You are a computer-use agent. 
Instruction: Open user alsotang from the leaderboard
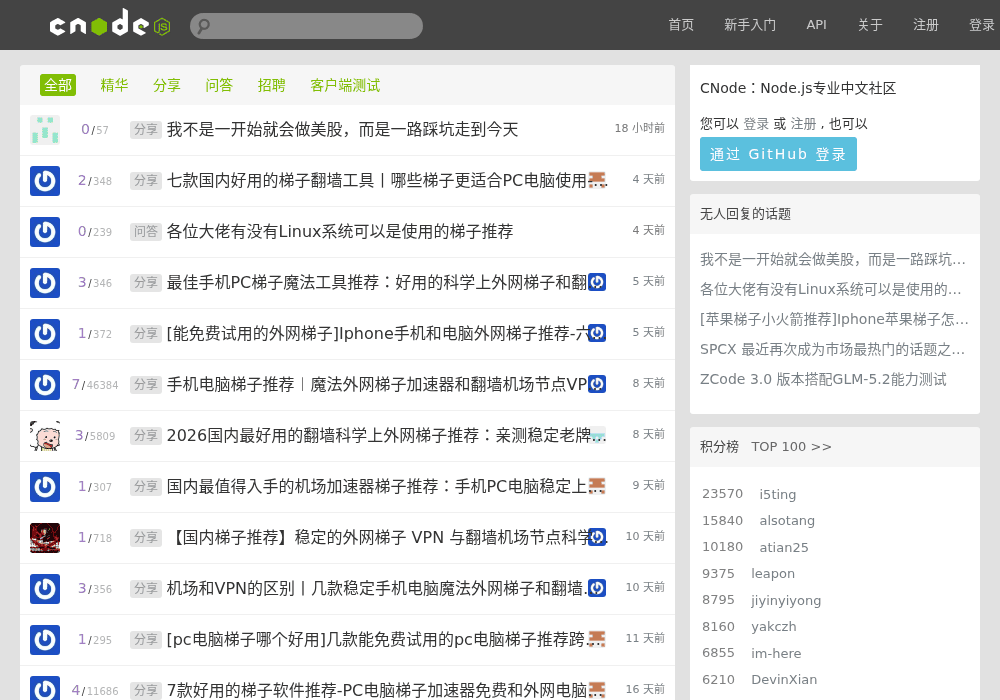pyautogui.click(x=787, y=521)
